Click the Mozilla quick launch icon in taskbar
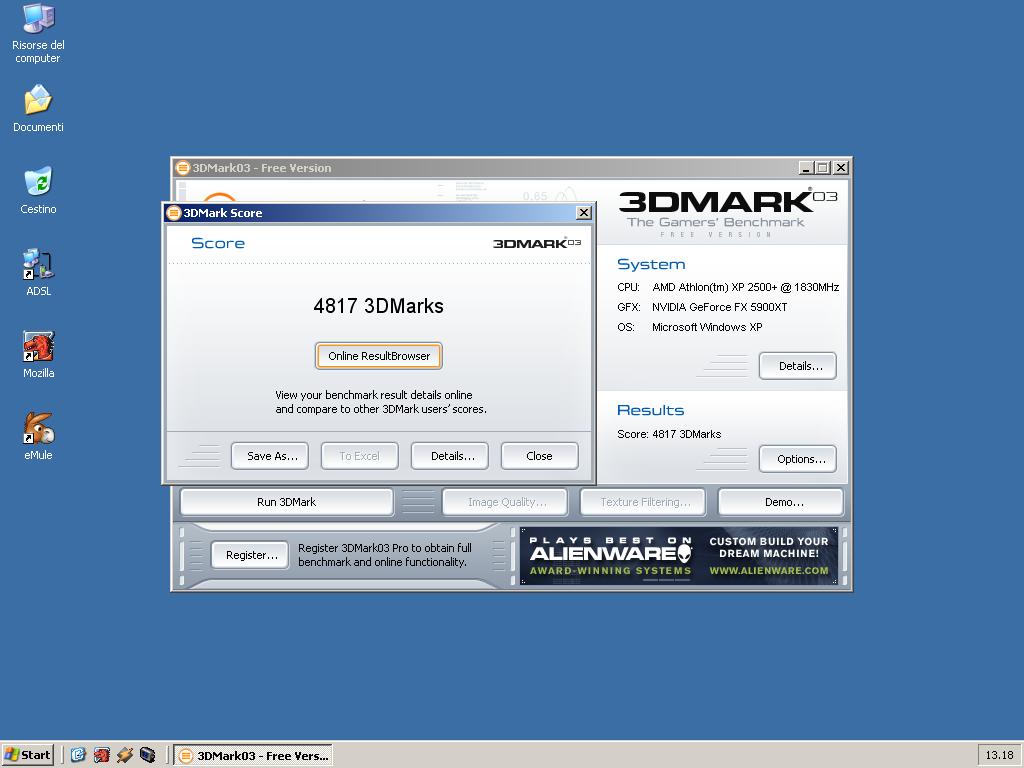Screen dimensions: 1024x768 pyautogui.click(x=101, y=755)
